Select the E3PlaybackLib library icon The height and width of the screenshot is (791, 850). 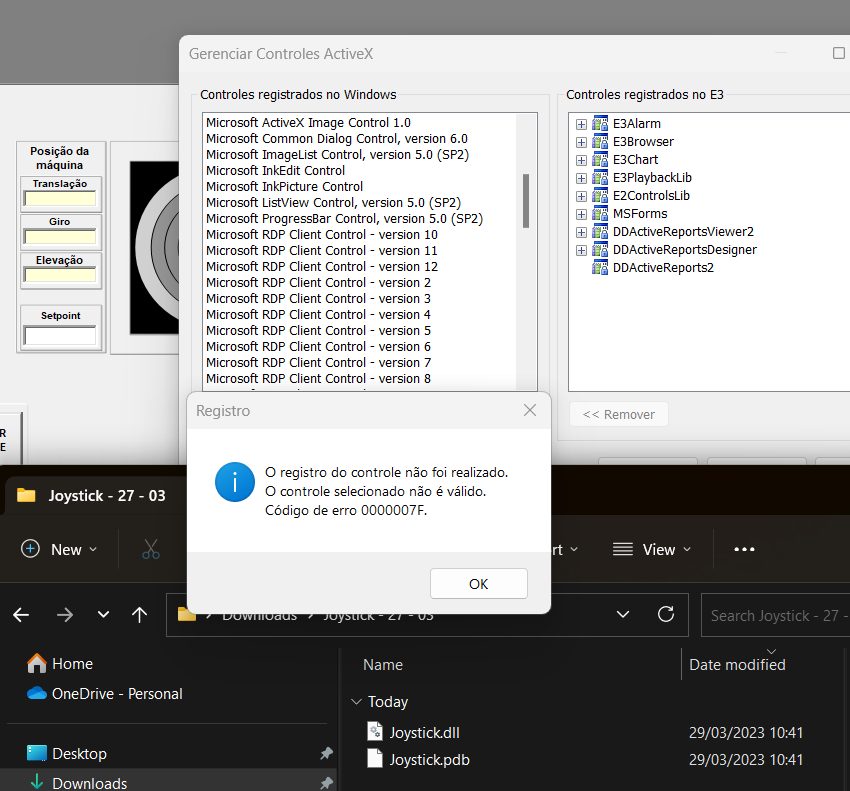click(x=600, y=177)
